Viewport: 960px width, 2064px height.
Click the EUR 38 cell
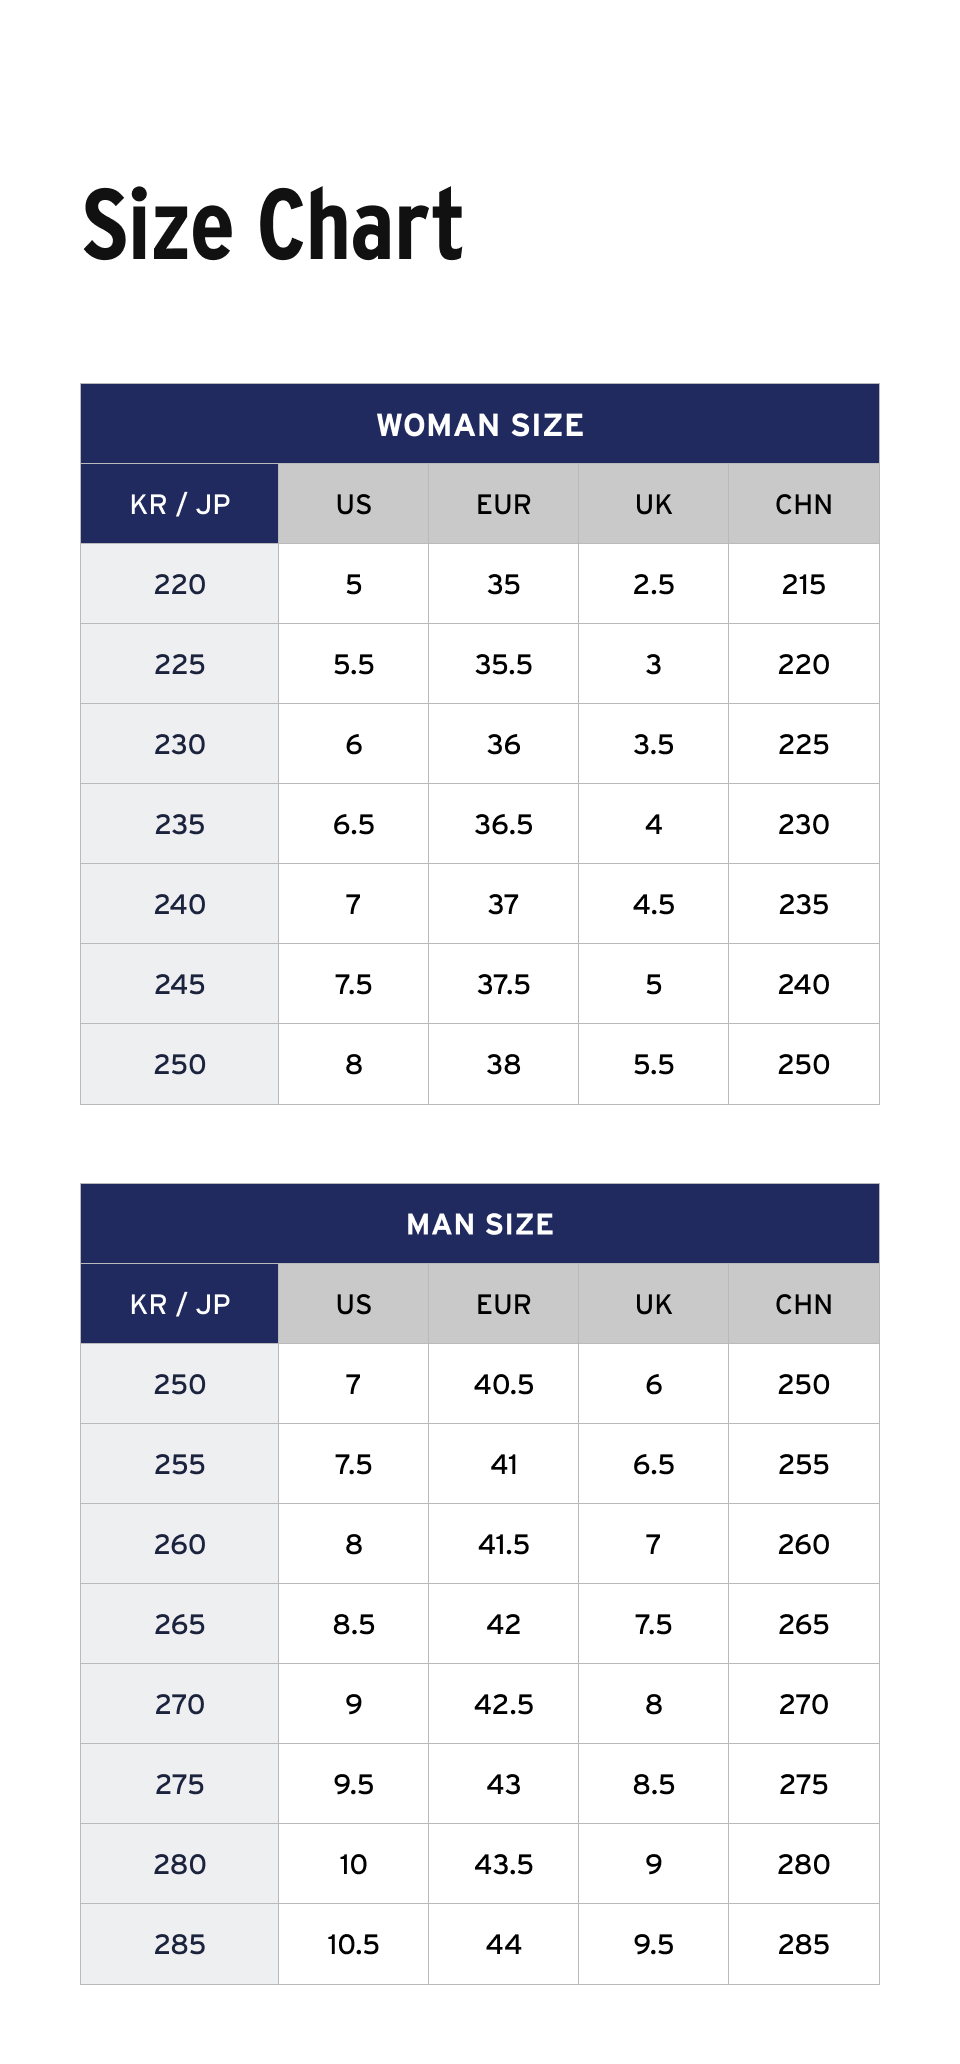(504, 1064)
